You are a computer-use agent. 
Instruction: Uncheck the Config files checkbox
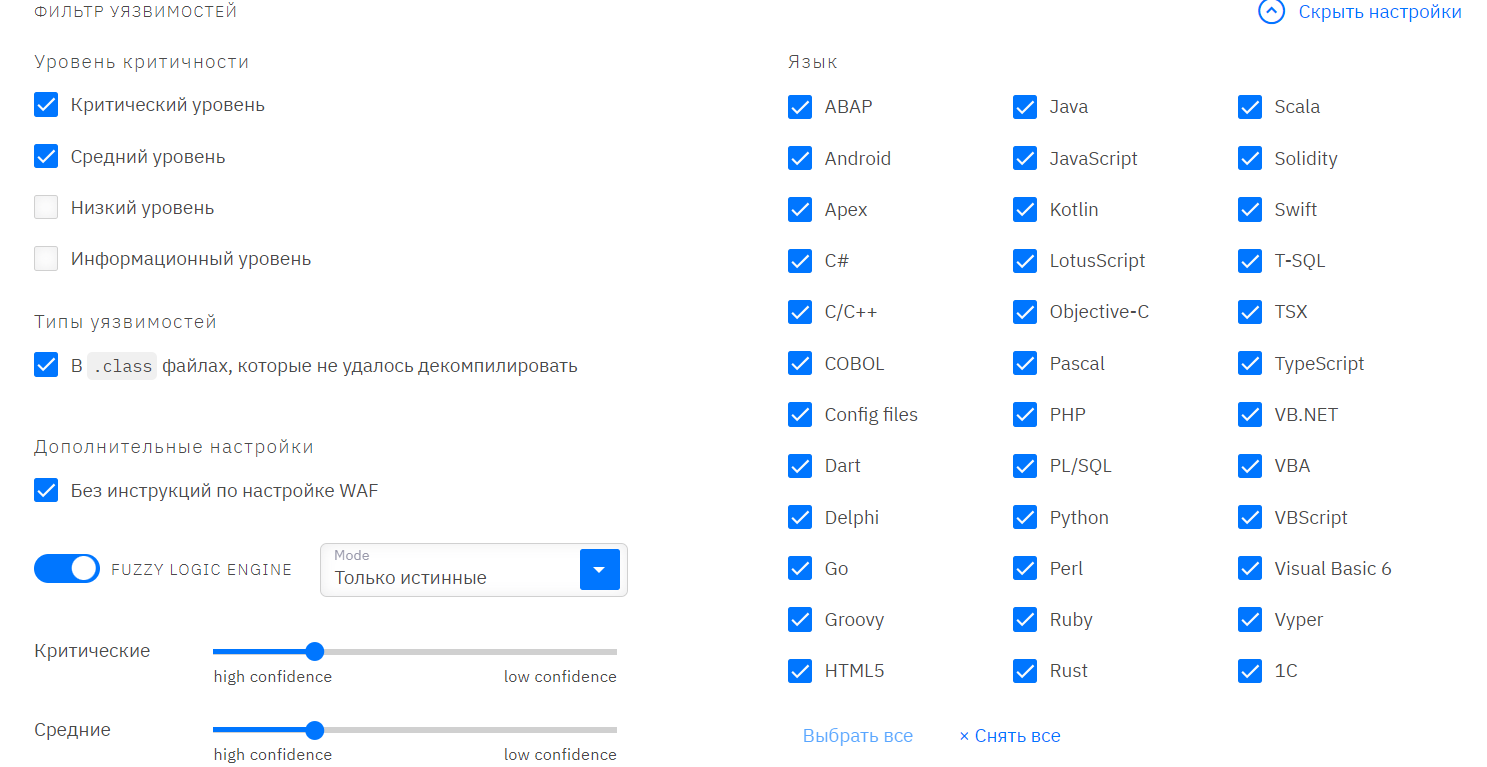coord(800,414)
